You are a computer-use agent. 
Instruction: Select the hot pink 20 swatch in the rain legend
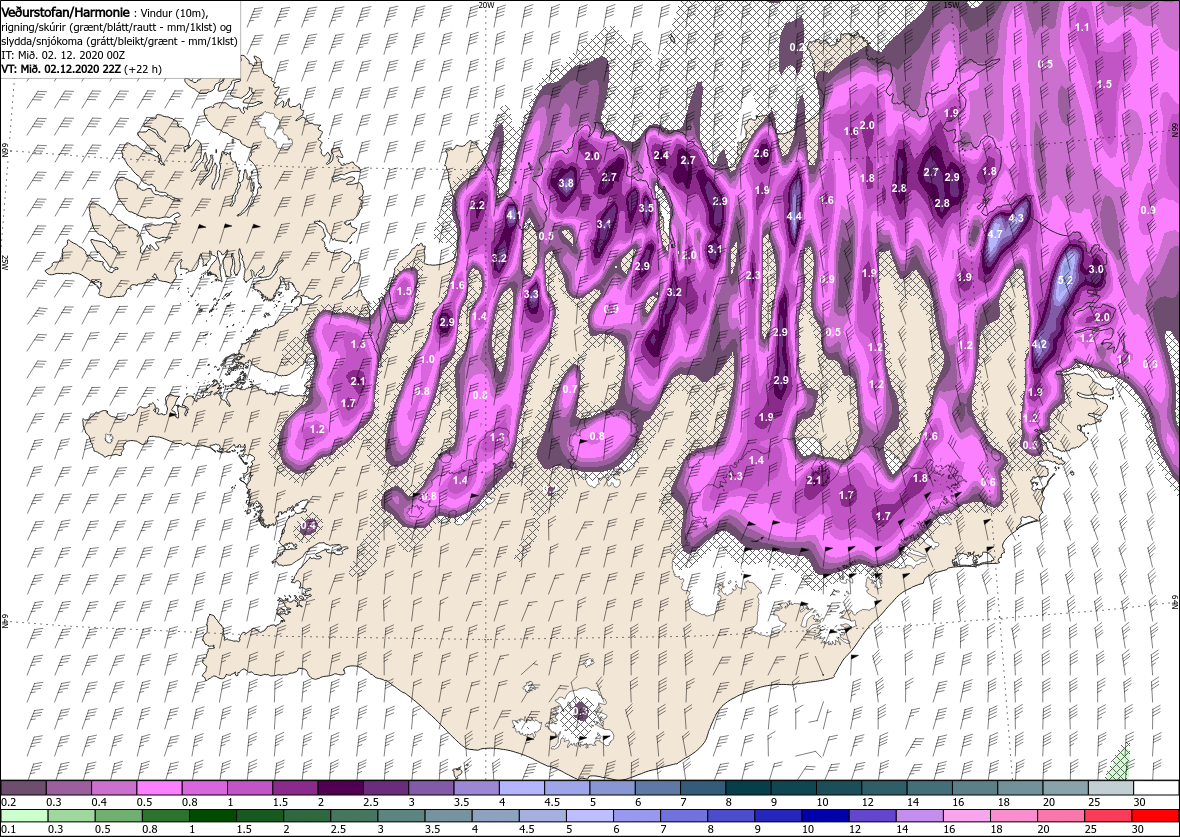point(1061,817)
